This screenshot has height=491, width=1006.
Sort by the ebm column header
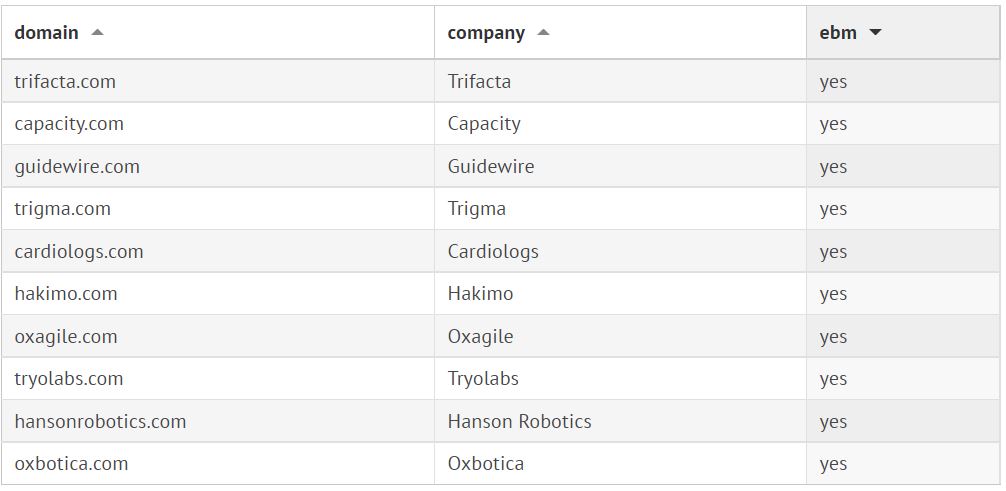(x=838, y=32)
